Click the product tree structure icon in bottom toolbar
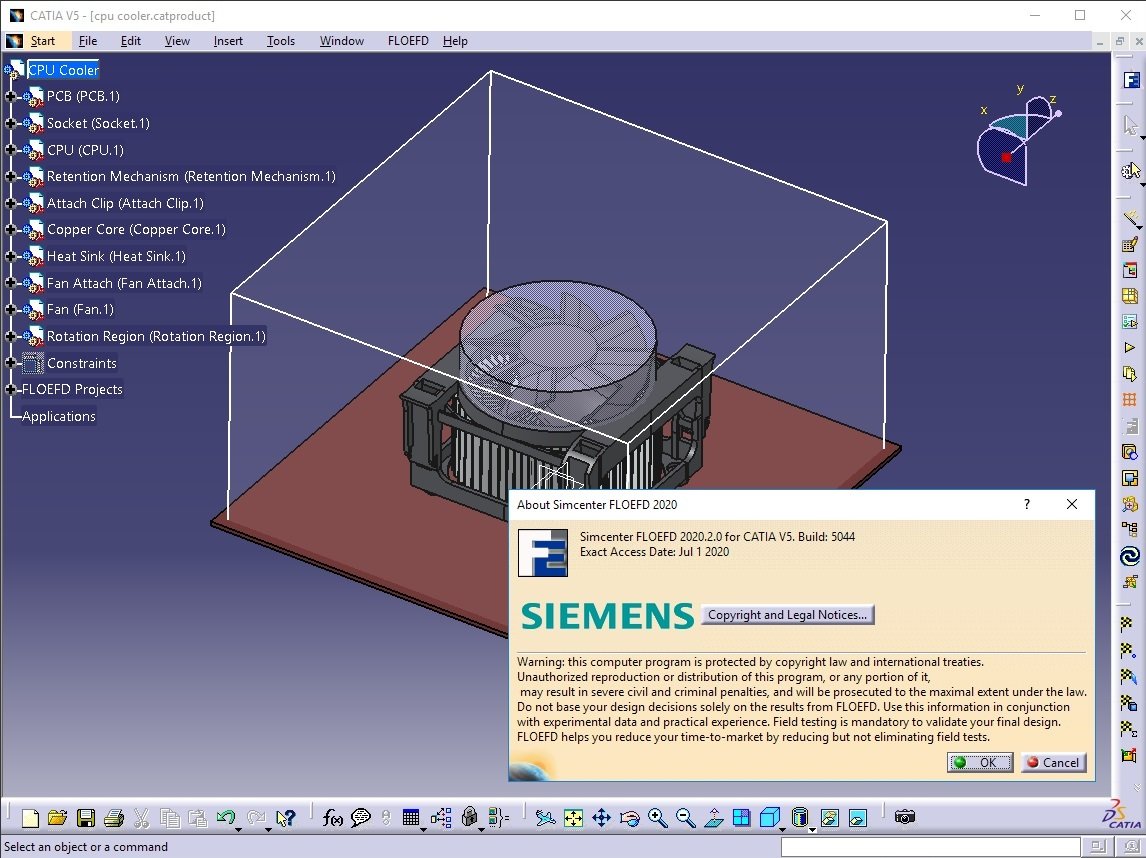 pos(441,818)
